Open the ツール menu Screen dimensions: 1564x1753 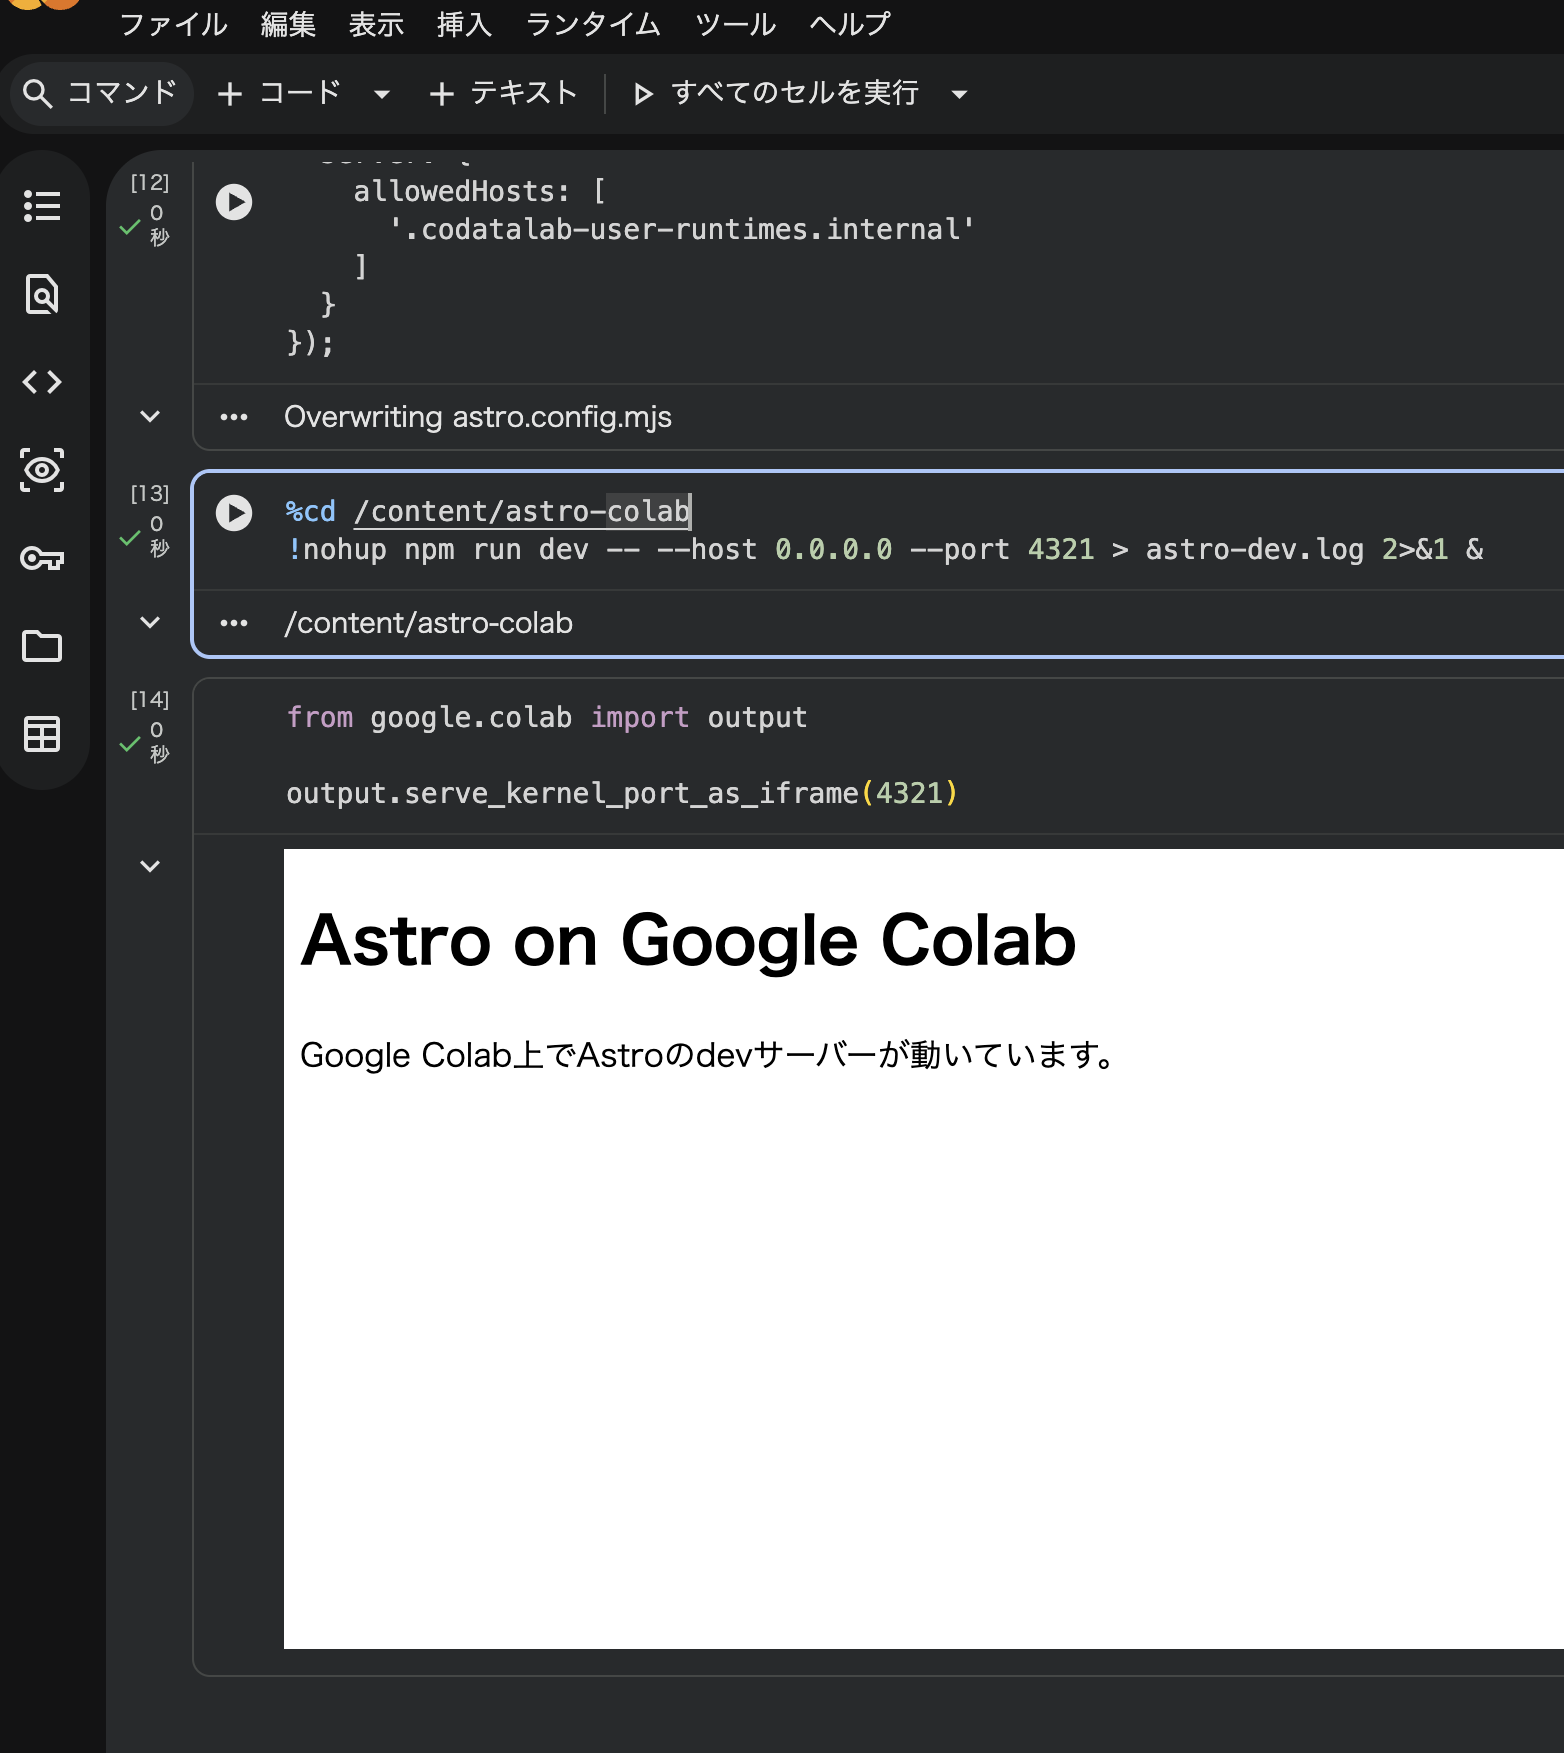coord(735,24)
